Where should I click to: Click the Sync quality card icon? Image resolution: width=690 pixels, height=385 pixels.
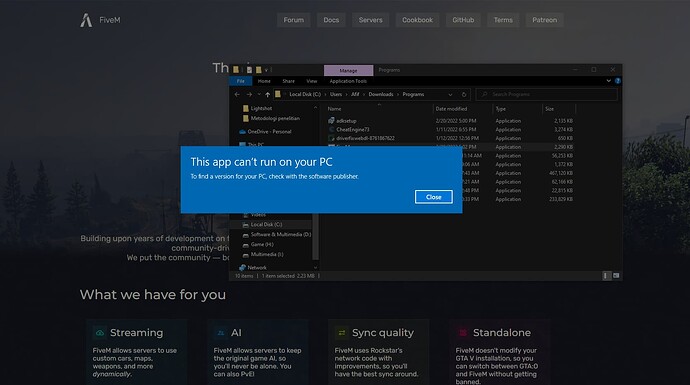[341, 333]
